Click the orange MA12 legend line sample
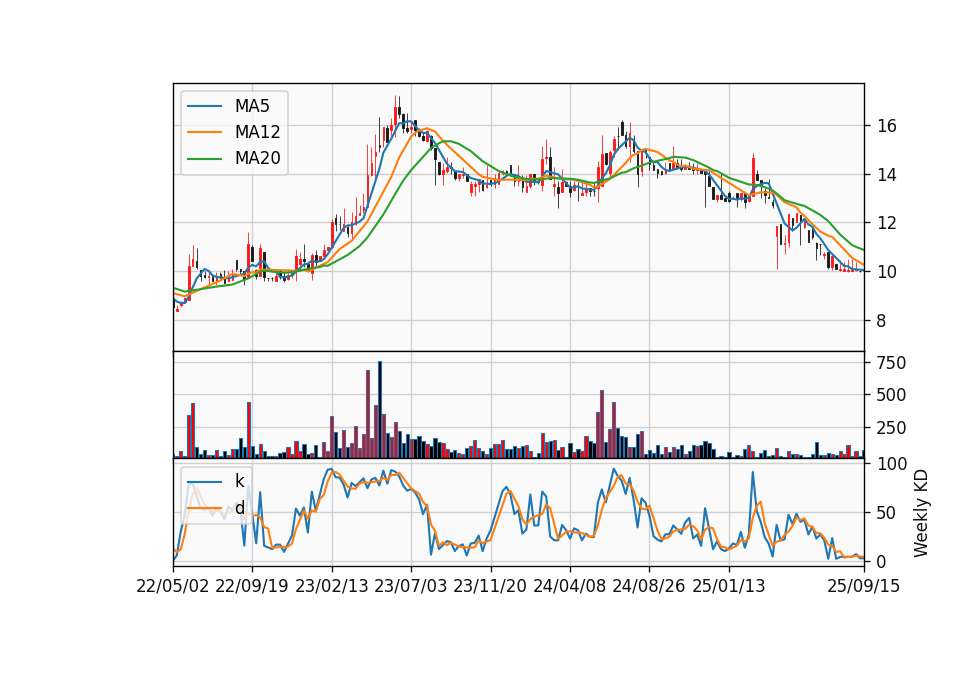The image size is (960, 690). (204, 132)
